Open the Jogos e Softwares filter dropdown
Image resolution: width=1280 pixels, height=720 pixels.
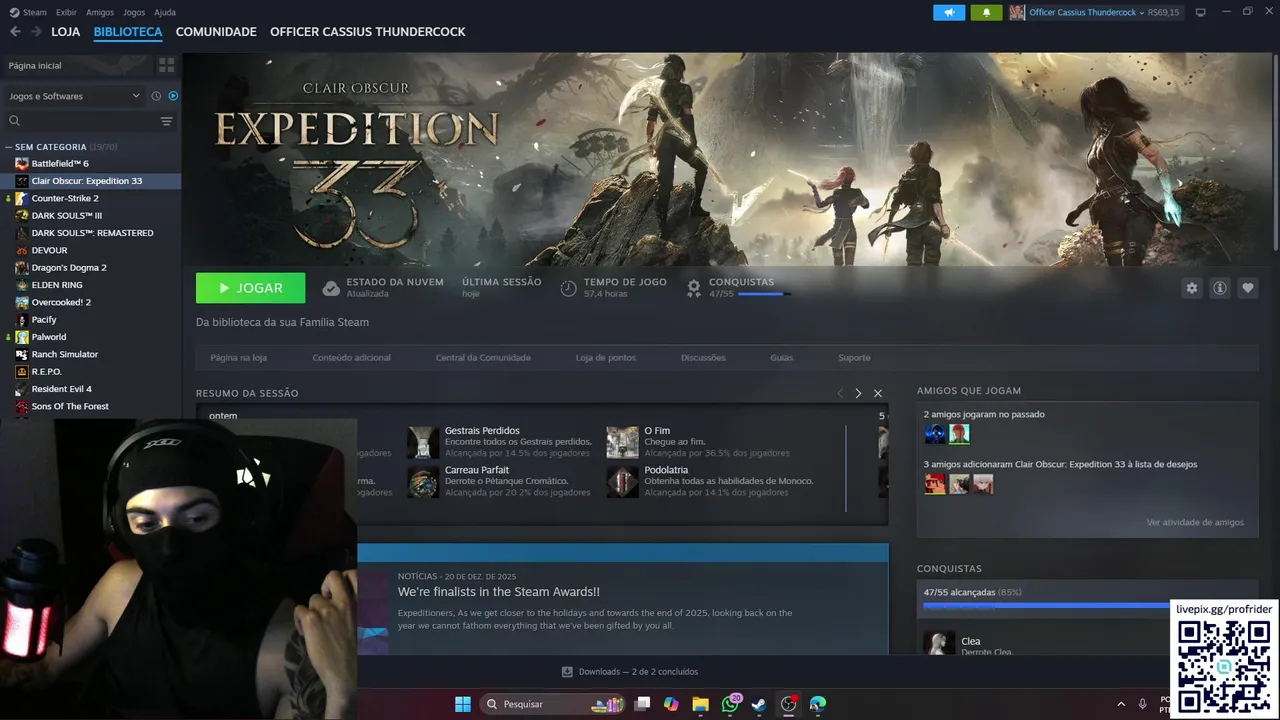coord(74,96)
